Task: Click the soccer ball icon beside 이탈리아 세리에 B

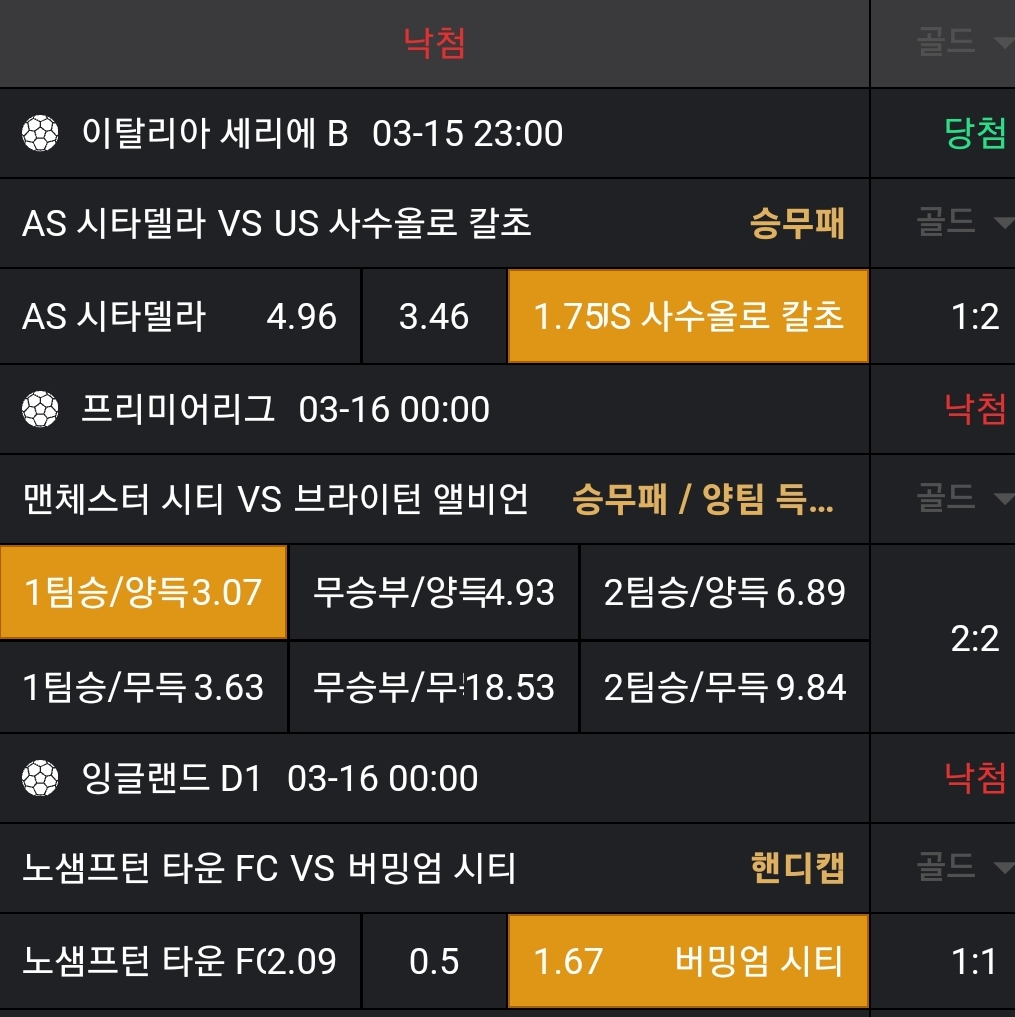Action: point(40,133)
